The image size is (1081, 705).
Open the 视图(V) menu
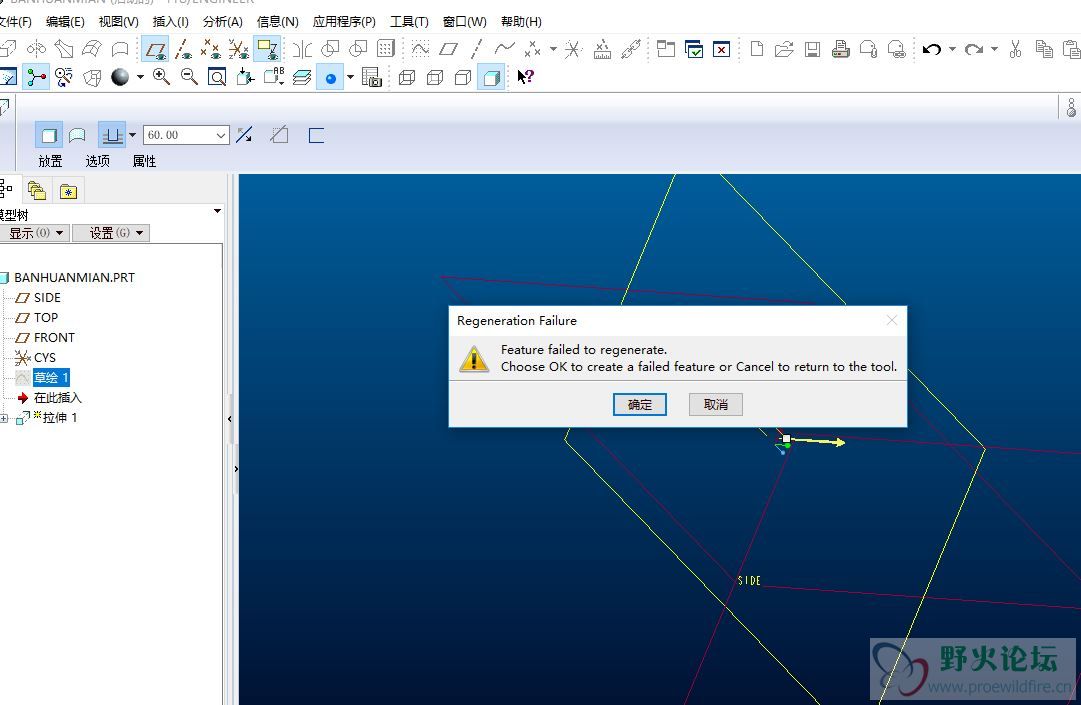click(x=119, y=21)
